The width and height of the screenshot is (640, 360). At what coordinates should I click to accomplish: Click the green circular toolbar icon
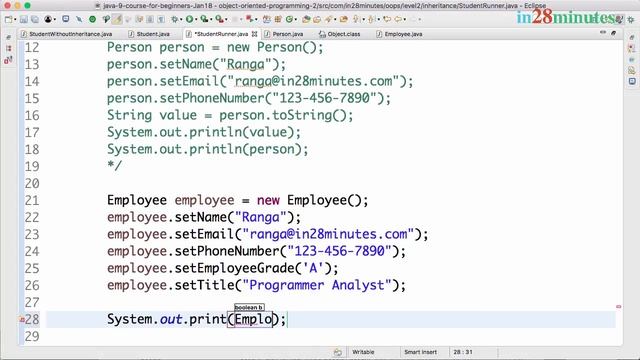92,19
